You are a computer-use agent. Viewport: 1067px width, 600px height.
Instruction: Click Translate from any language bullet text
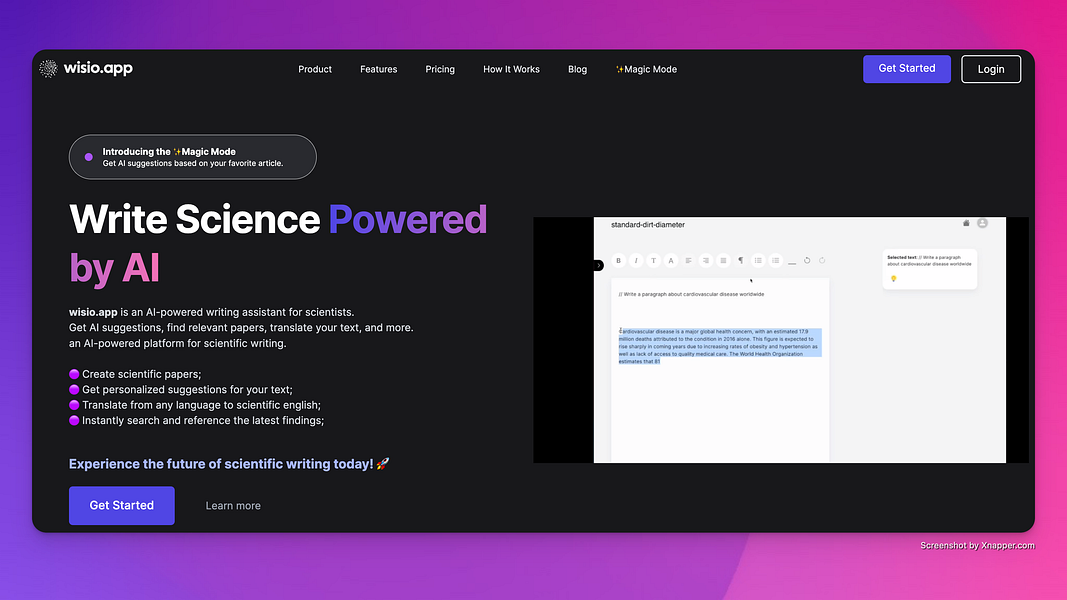click(x=201, y=405)
